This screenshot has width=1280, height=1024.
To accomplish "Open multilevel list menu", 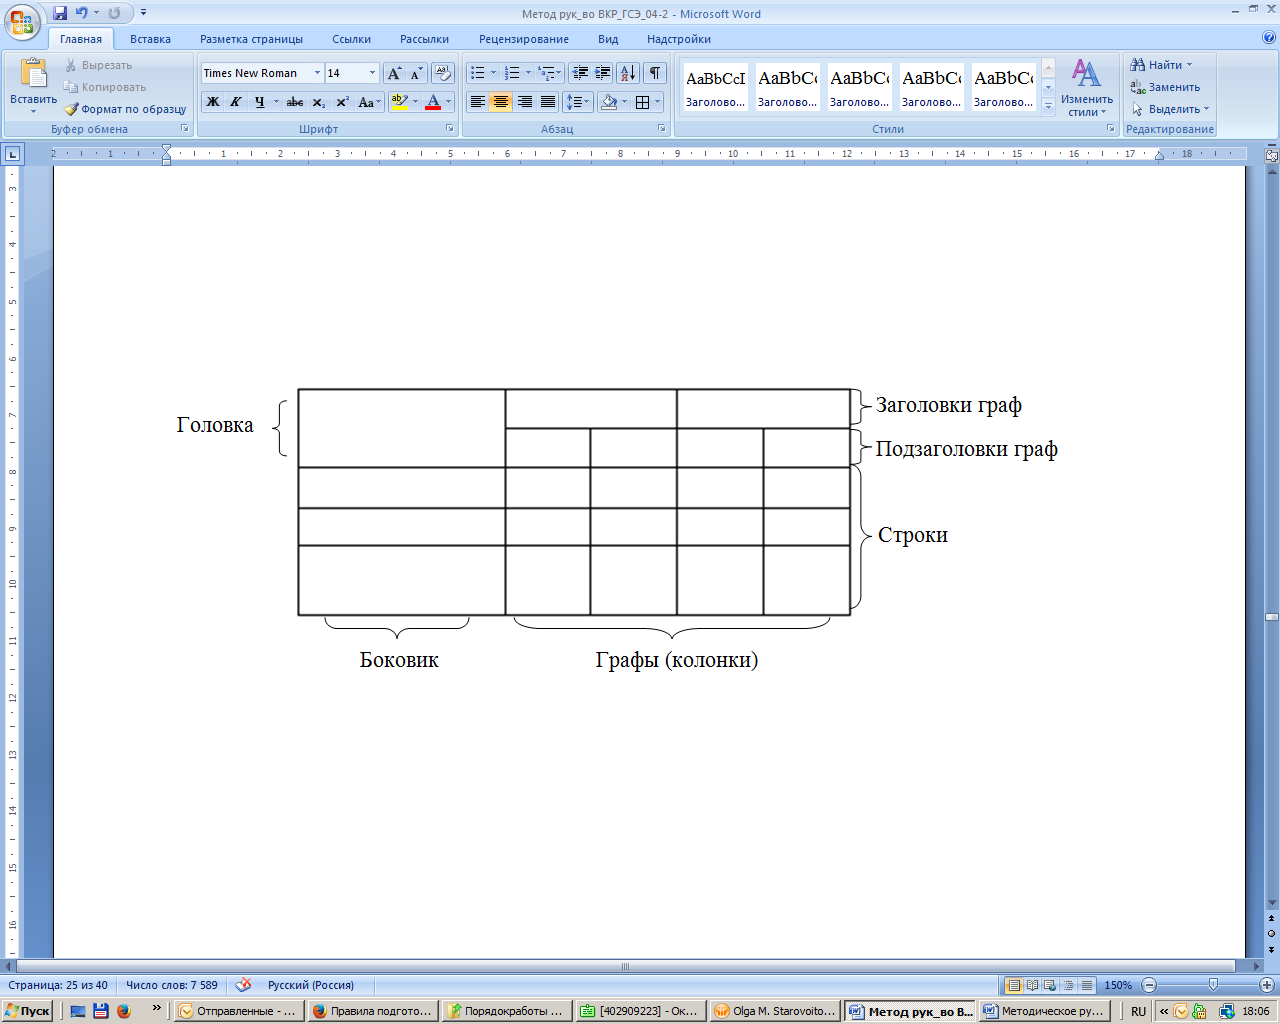I will tap(550, 73).
